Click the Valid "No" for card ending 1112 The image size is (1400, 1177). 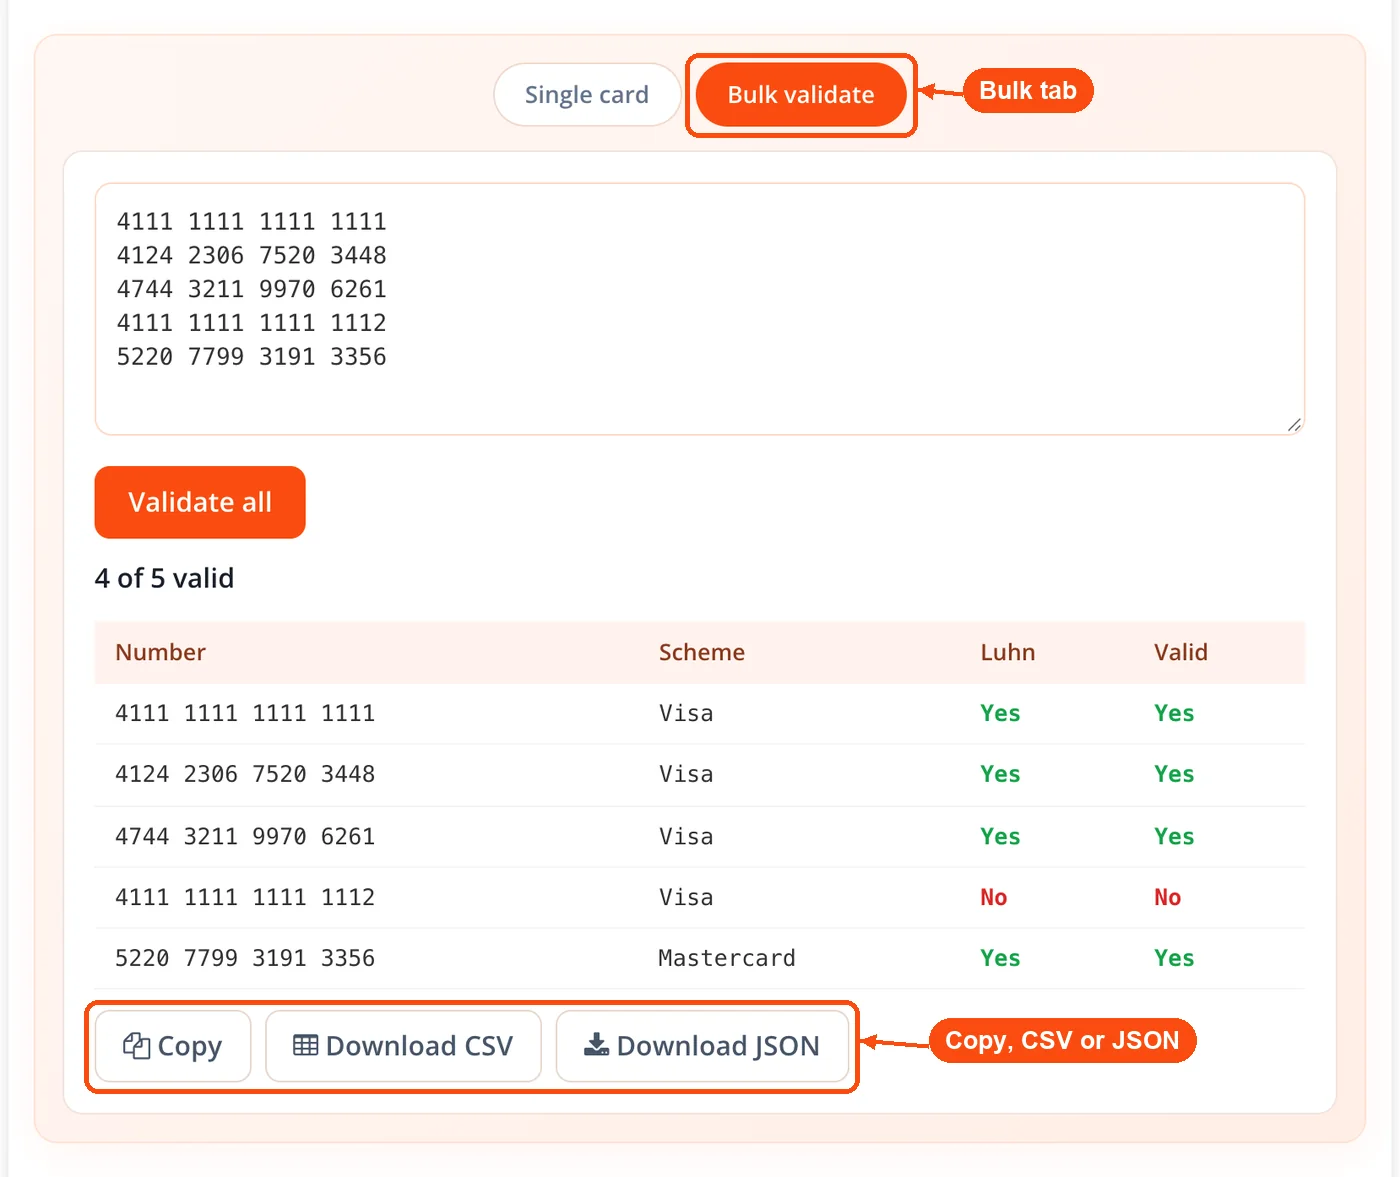pyautogui.click(x=1168, y=897)
